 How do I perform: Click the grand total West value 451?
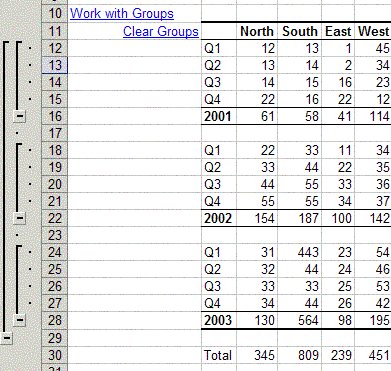pyautogui.click(x=373, y=355)
